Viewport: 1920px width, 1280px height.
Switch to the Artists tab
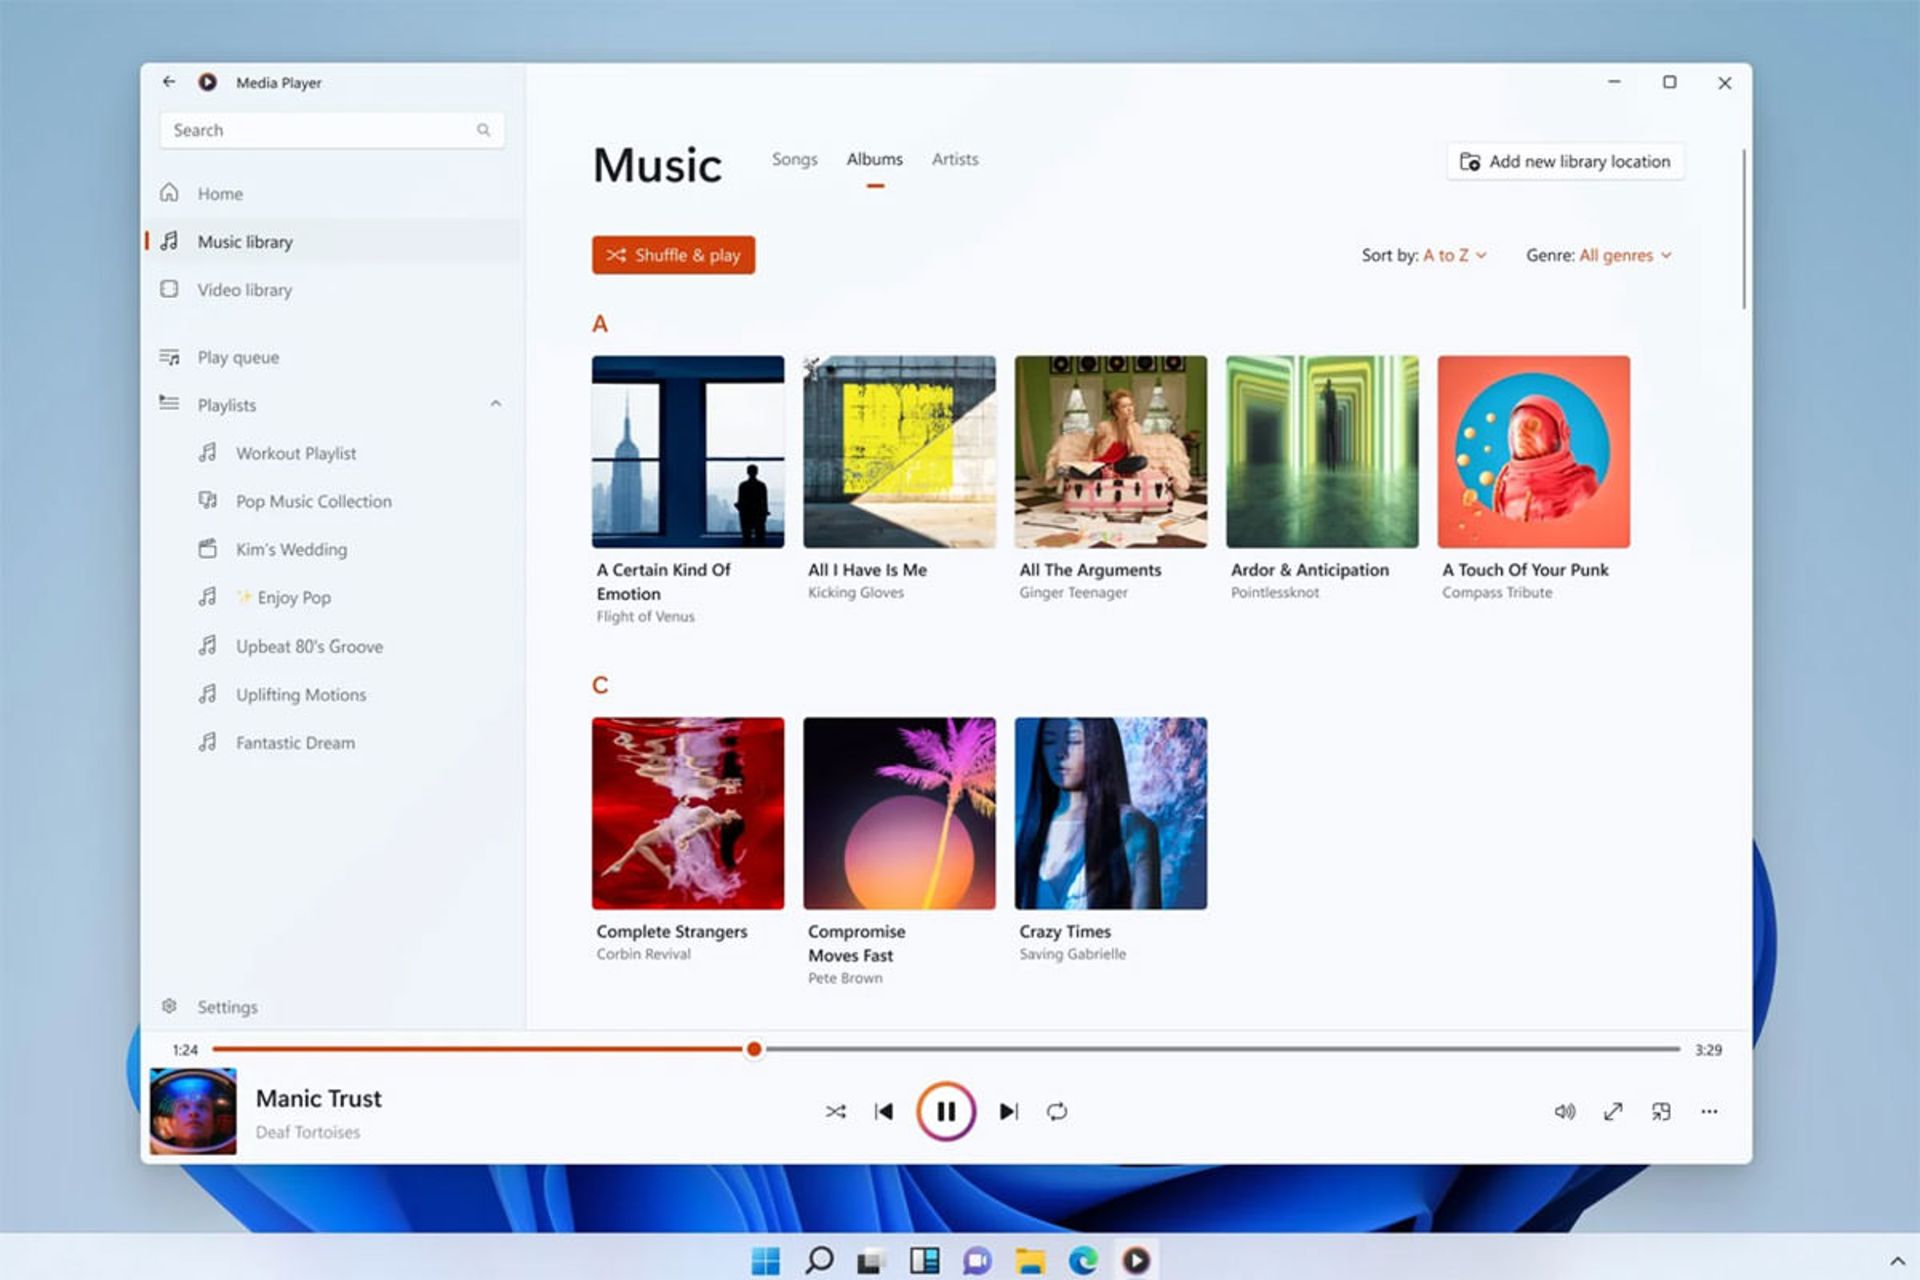(x=955, y=159)
